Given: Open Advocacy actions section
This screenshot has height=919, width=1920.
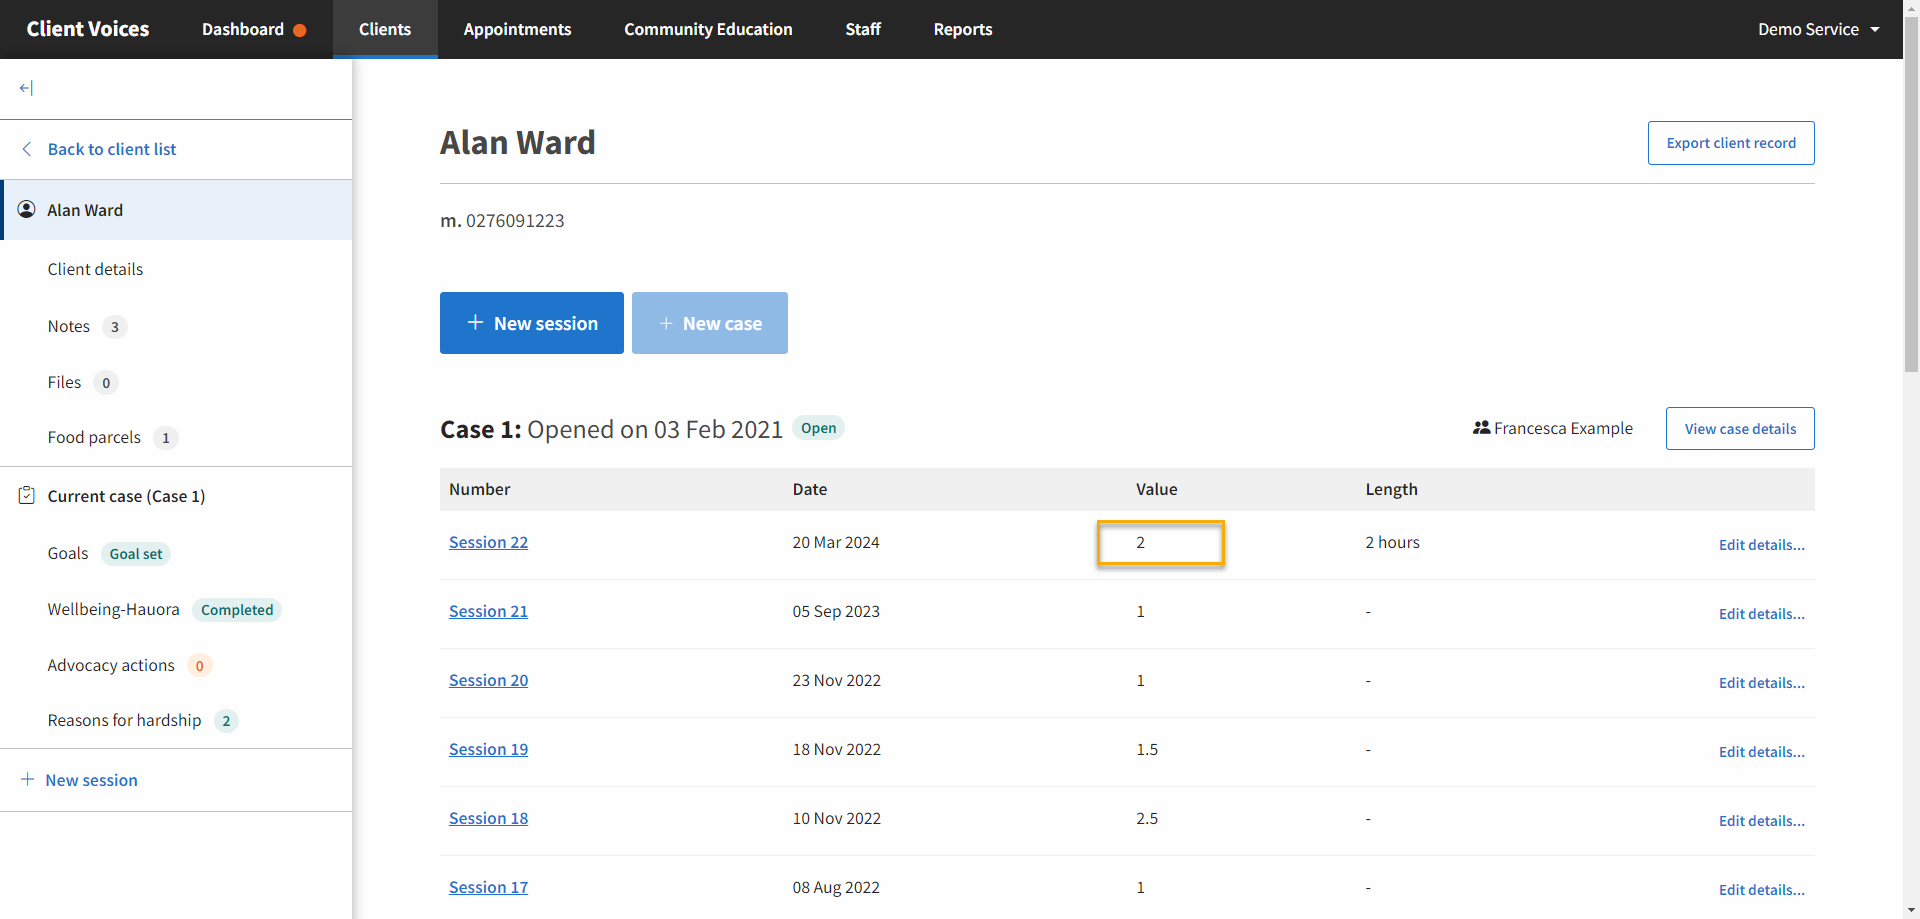Looking at the screenshot, I should [111, 665].
